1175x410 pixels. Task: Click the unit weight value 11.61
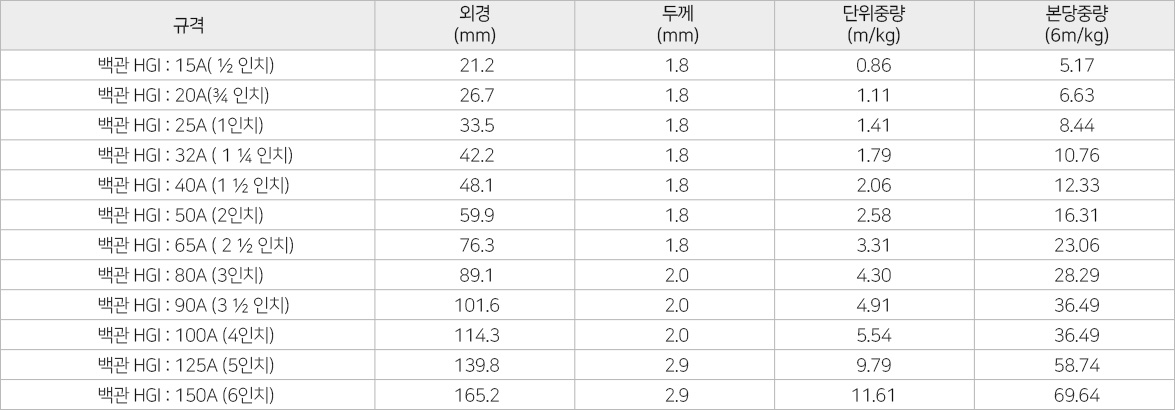point(875,395)
